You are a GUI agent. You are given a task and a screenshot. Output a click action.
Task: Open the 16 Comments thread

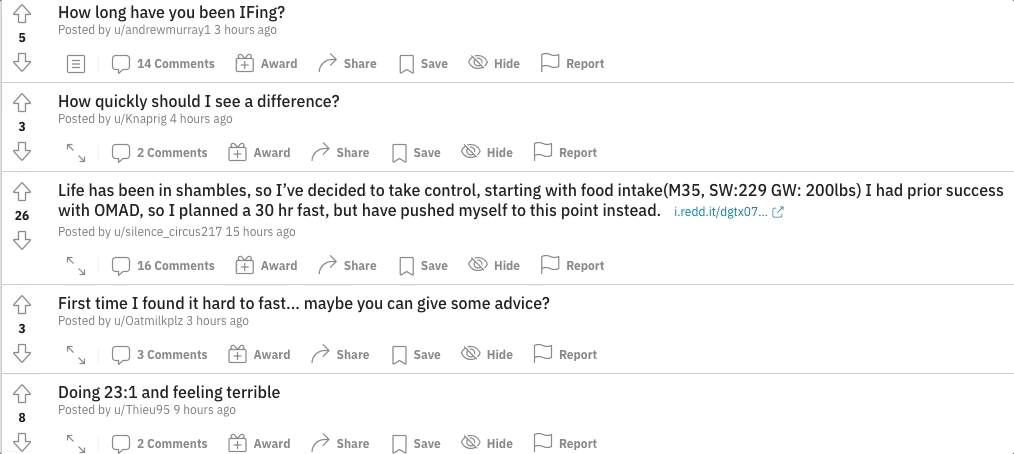(163, 265)
